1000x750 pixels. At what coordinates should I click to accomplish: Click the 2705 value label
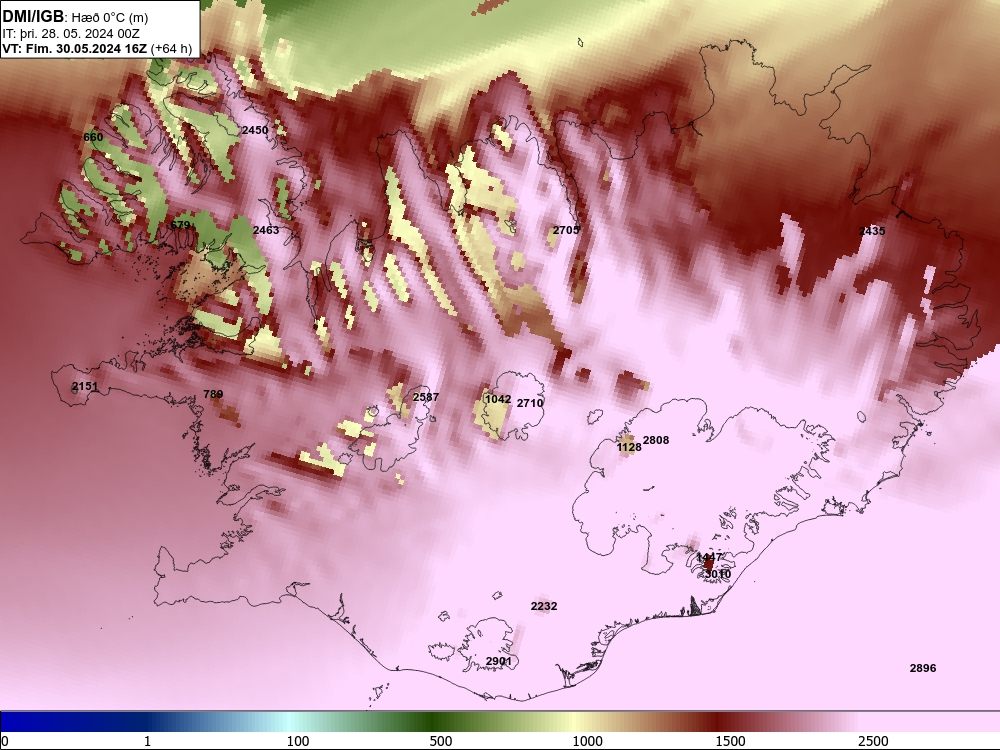[x=566, y=230]
